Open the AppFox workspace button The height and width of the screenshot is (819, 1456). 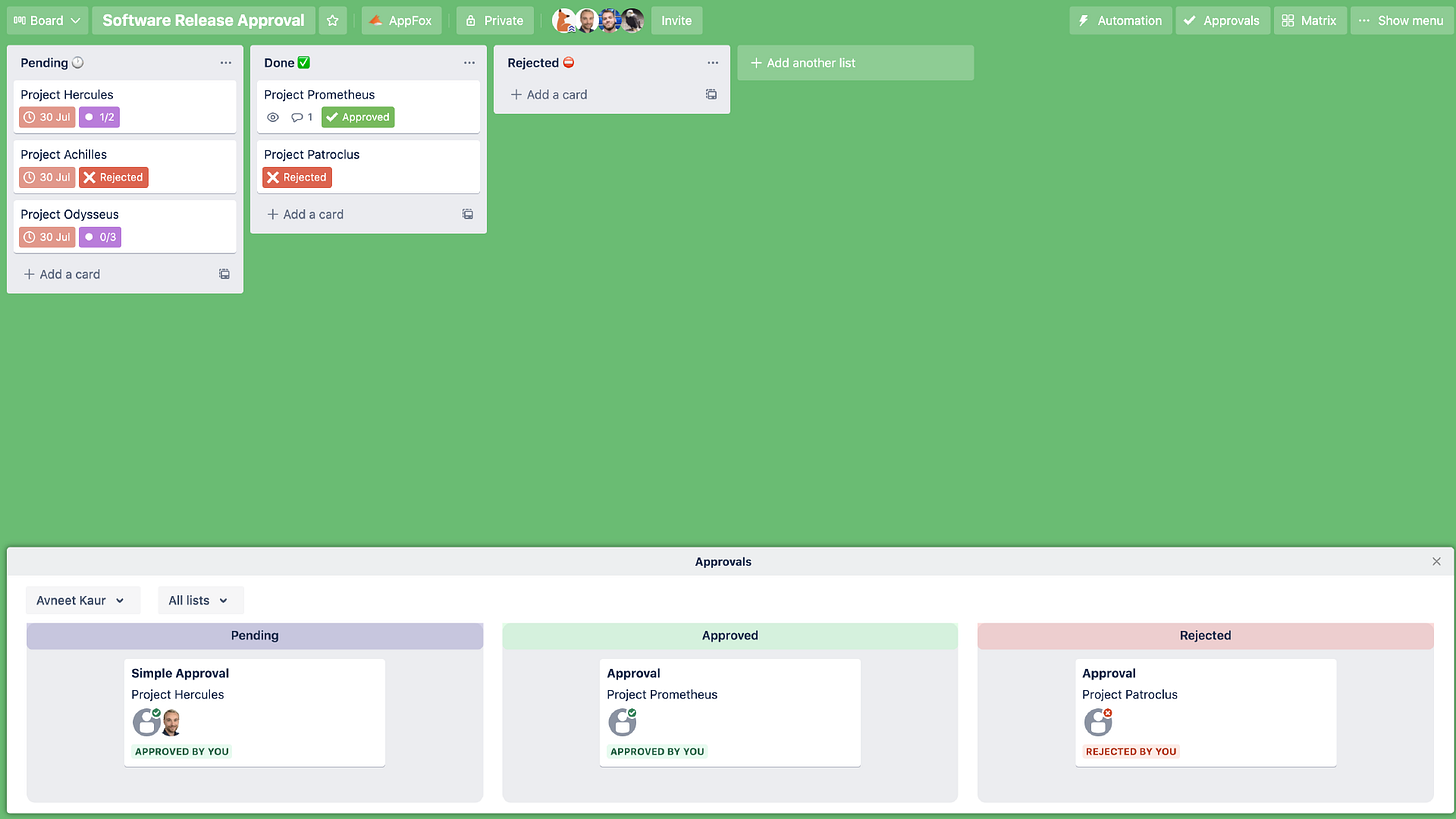point(401,20)
